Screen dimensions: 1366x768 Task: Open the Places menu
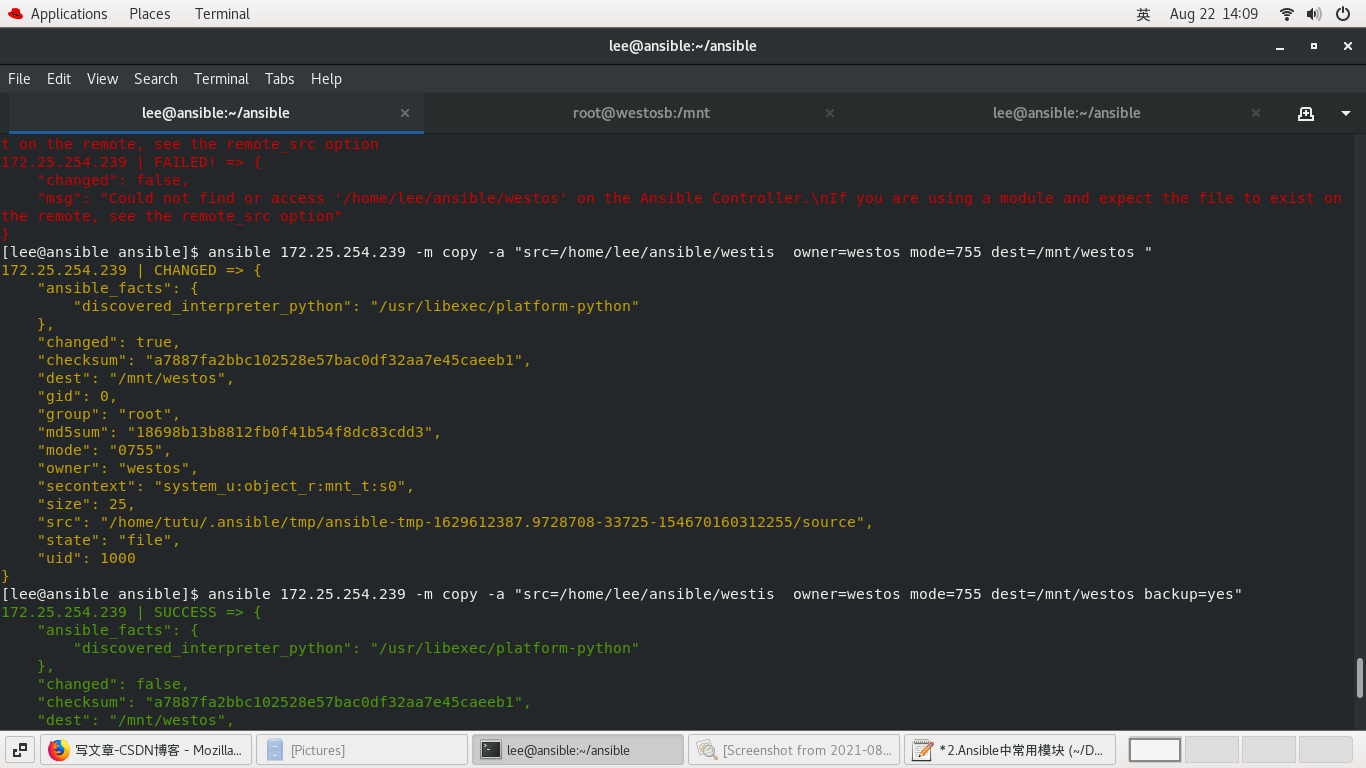point(150,14)
